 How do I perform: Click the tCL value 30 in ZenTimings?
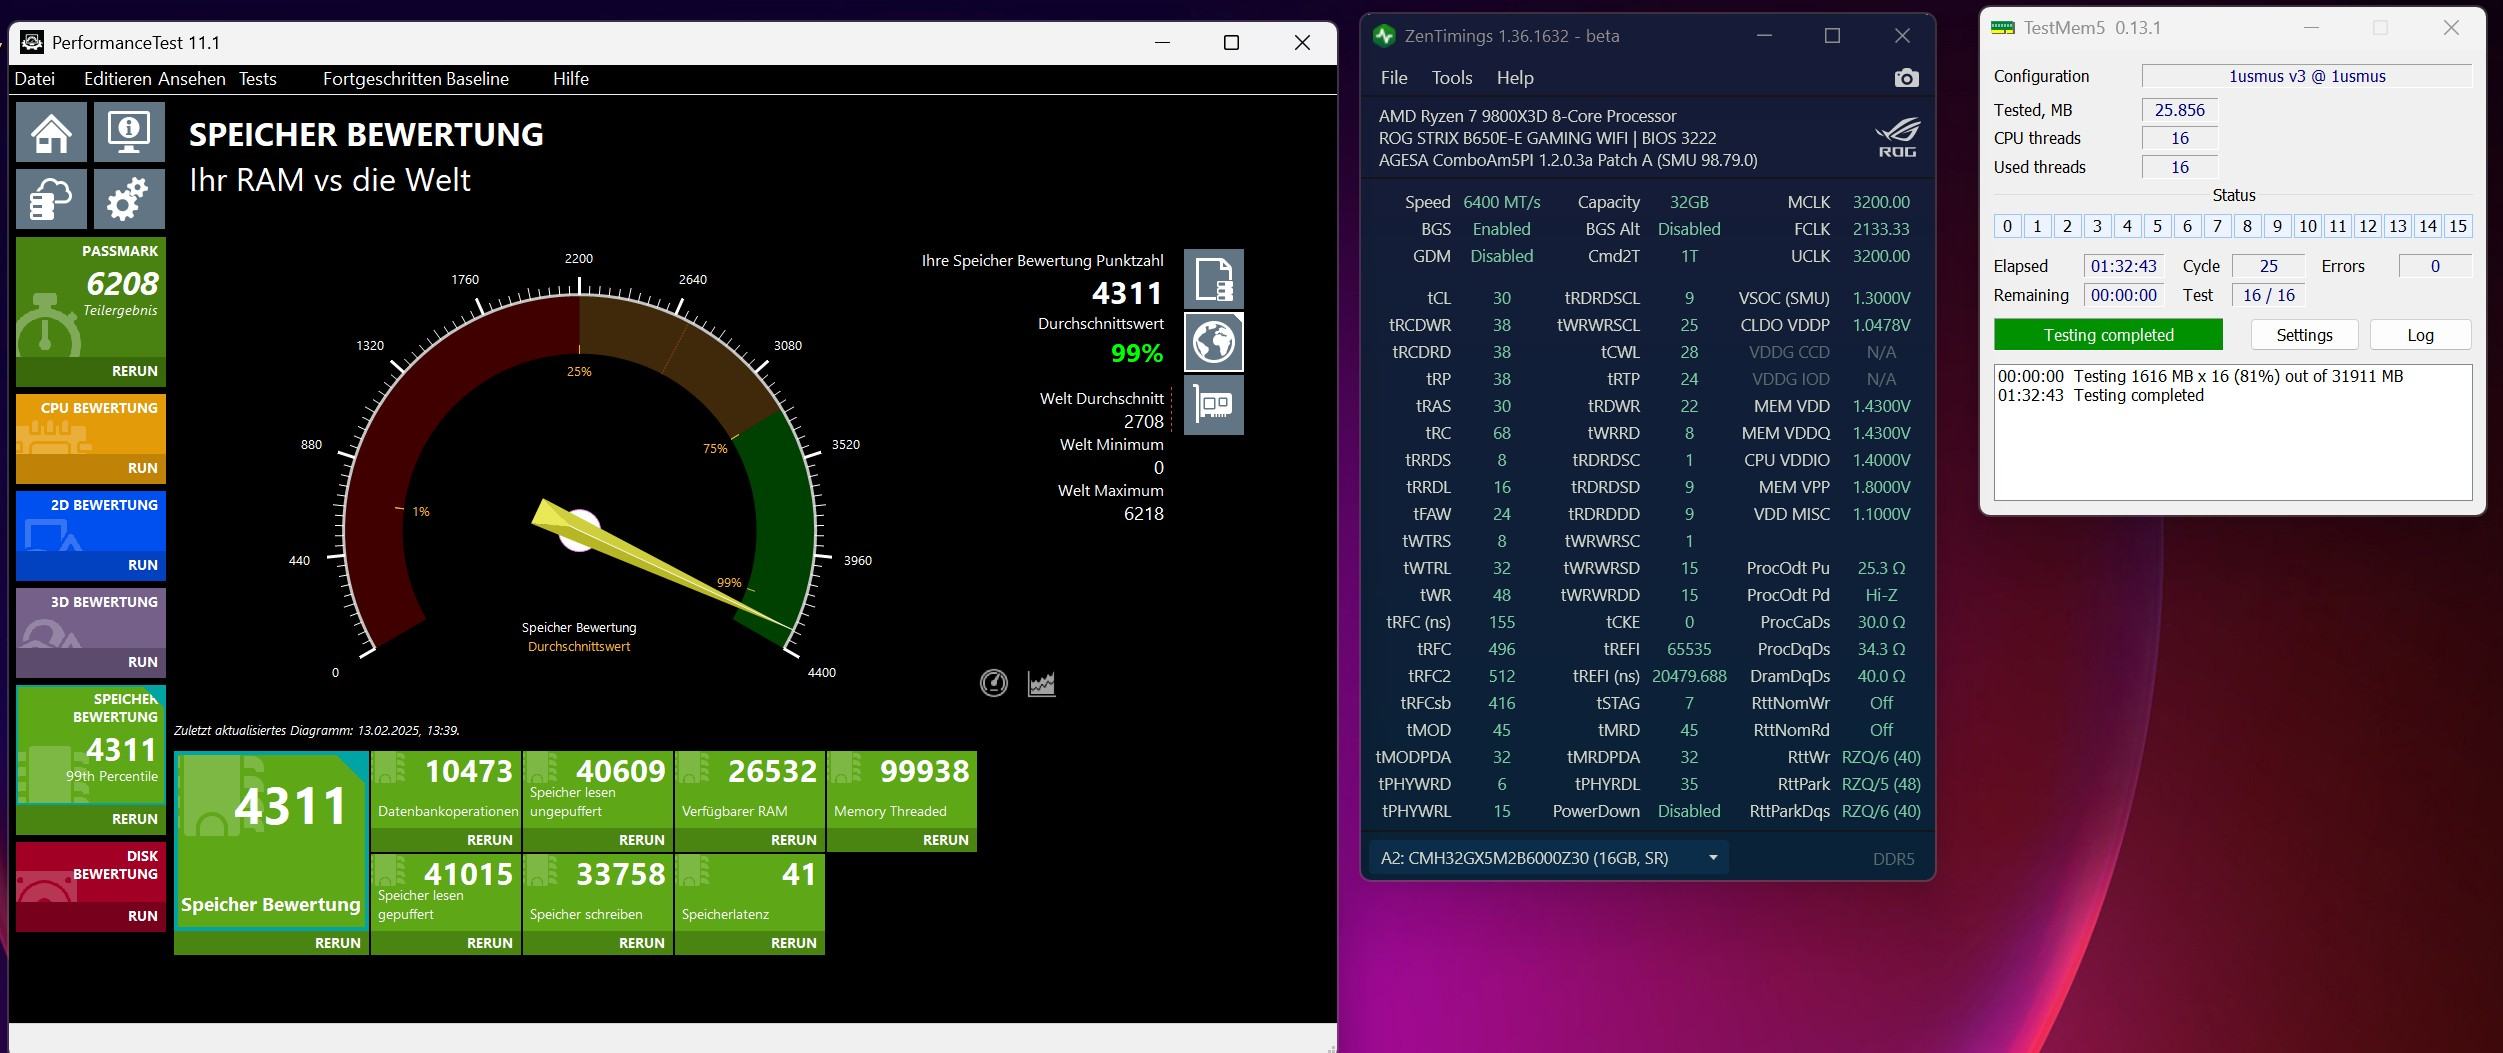[1502, 298]
